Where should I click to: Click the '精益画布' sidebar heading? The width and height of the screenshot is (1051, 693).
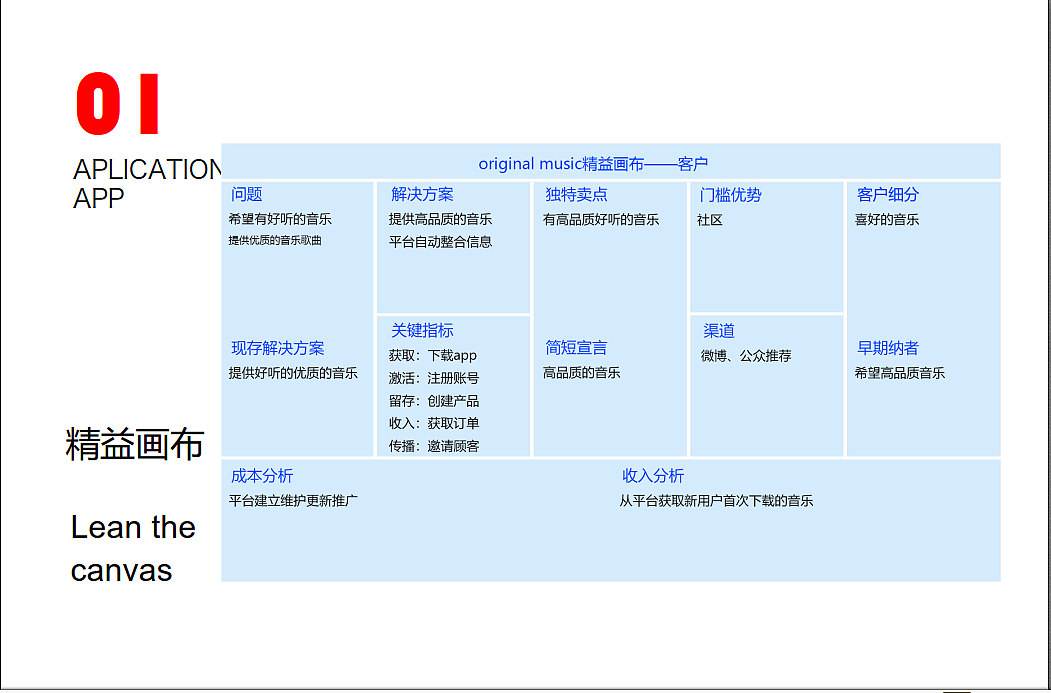(x=135, y=444)
